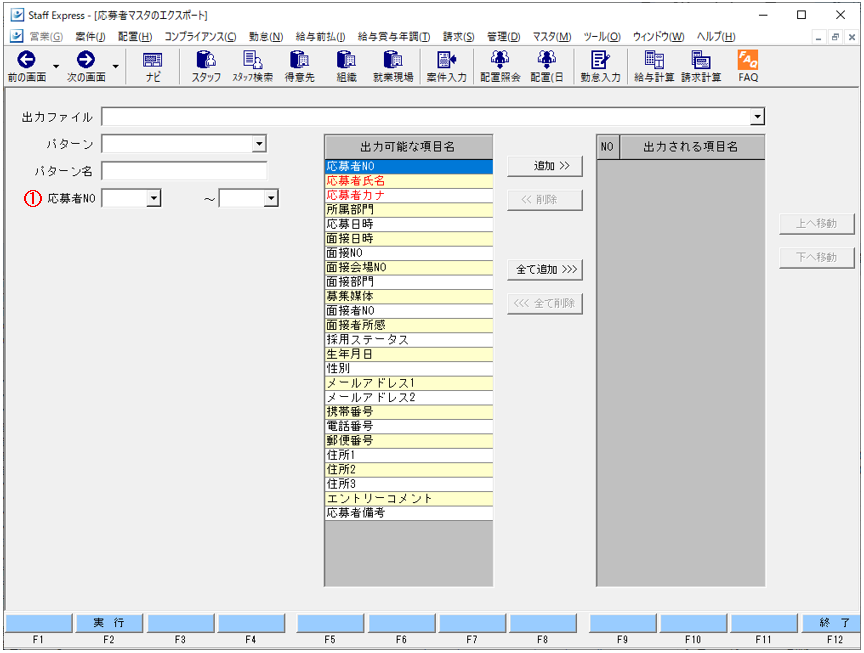Expand the 次の画面 history dropdown arrow
The width and height of the screenshot is (864, 653).
click(115, 67)
